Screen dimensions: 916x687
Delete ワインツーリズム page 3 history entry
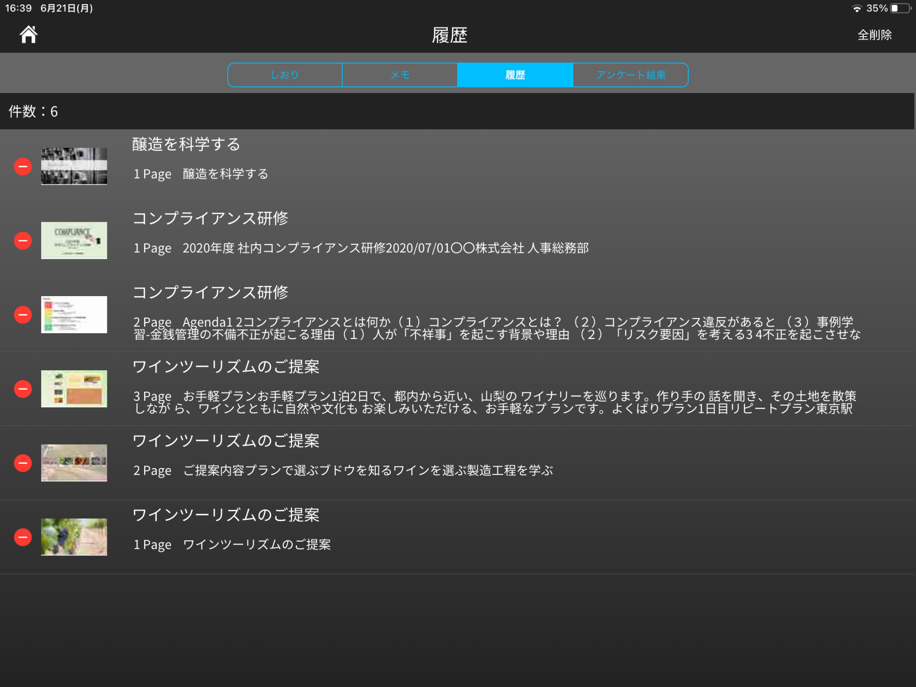point(23,389)
